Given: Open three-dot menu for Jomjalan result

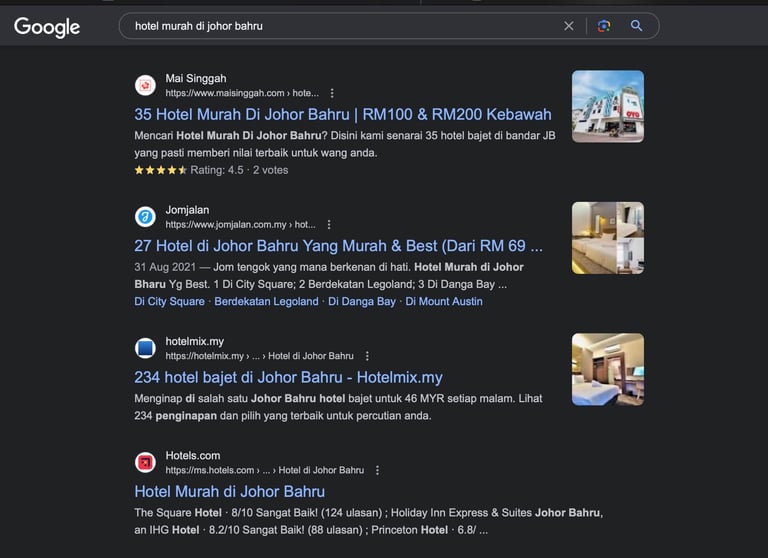Looking at the screenshot, I should point(329,224).
